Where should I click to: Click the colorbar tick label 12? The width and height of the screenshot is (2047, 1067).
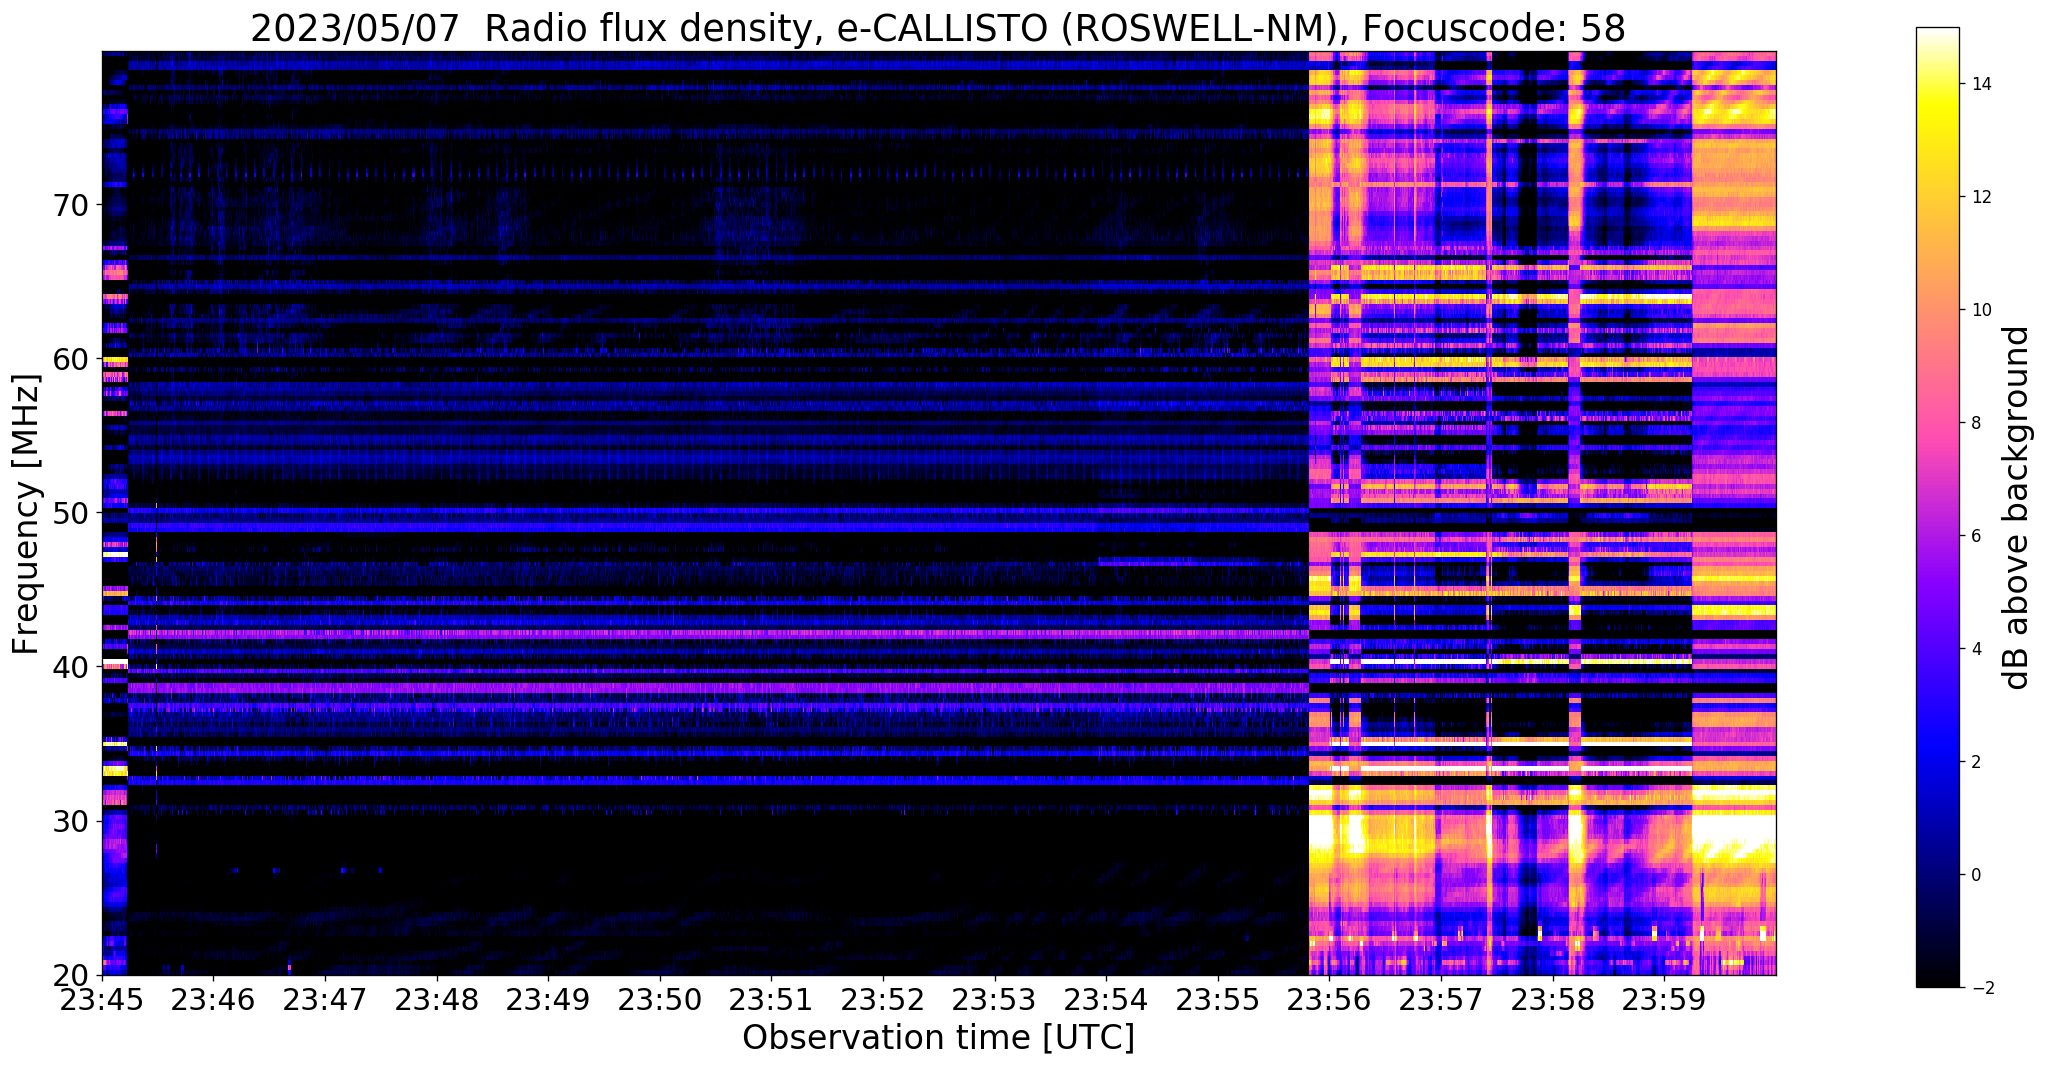coord(1980,197)
